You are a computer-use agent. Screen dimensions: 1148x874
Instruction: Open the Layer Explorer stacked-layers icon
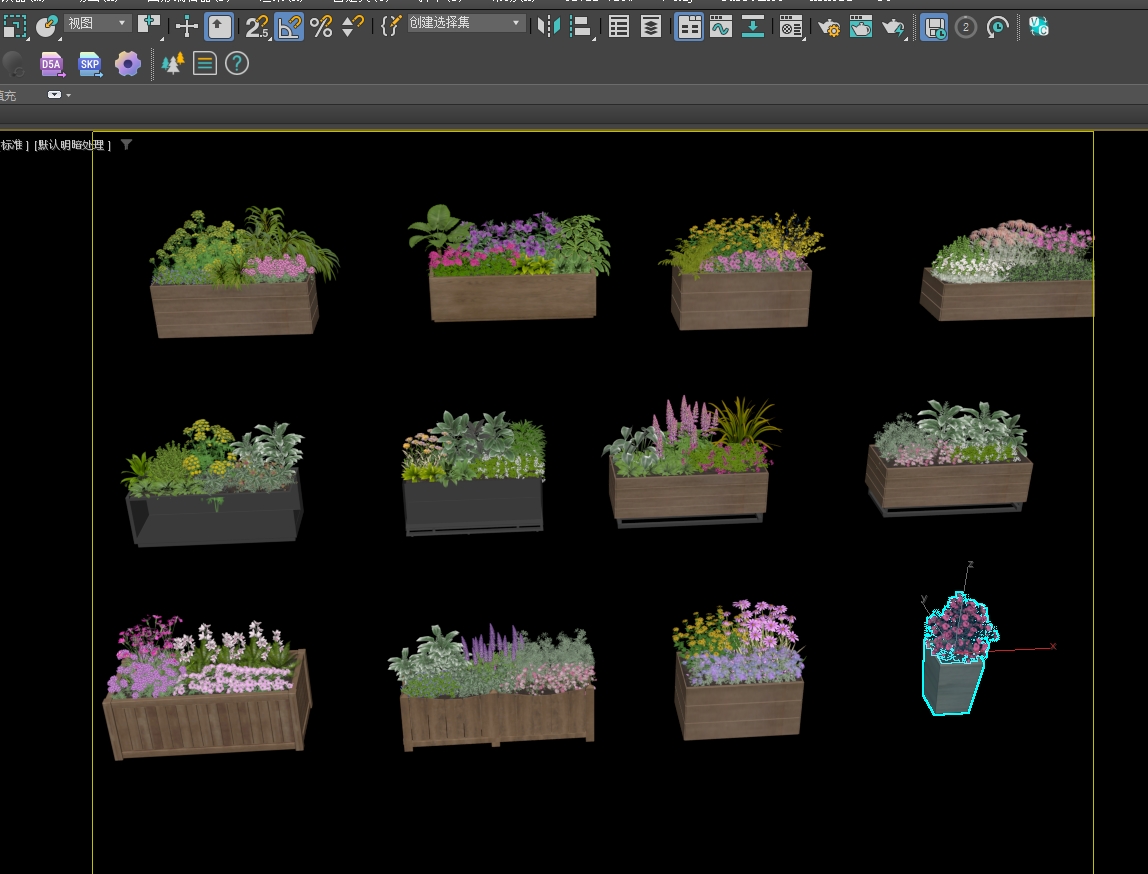point(651,27)
